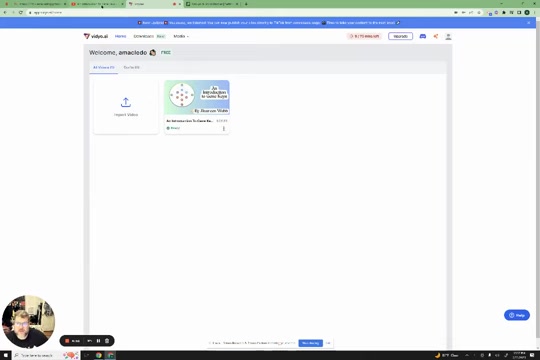
Task: Click the blue Help button
Action: click(517, 315)
